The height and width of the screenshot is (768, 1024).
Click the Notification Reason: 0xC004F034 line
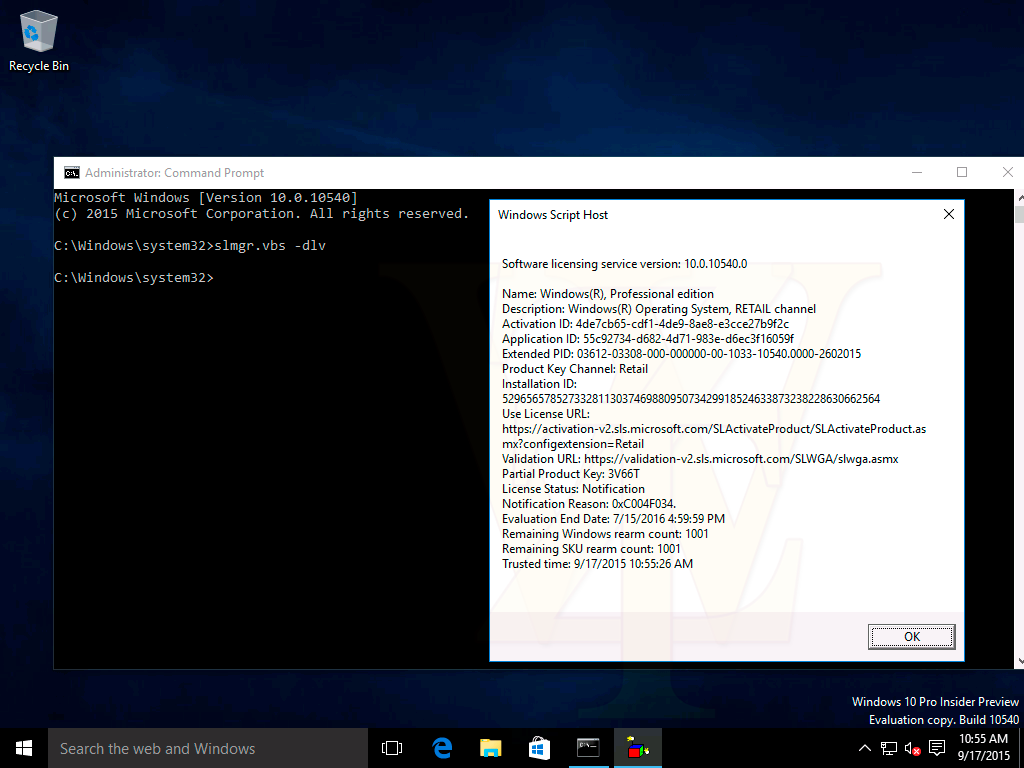[x=588, y=504]
